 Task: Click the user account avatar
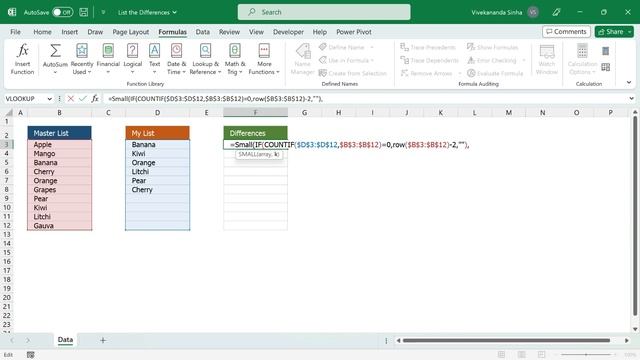(533, 12)
